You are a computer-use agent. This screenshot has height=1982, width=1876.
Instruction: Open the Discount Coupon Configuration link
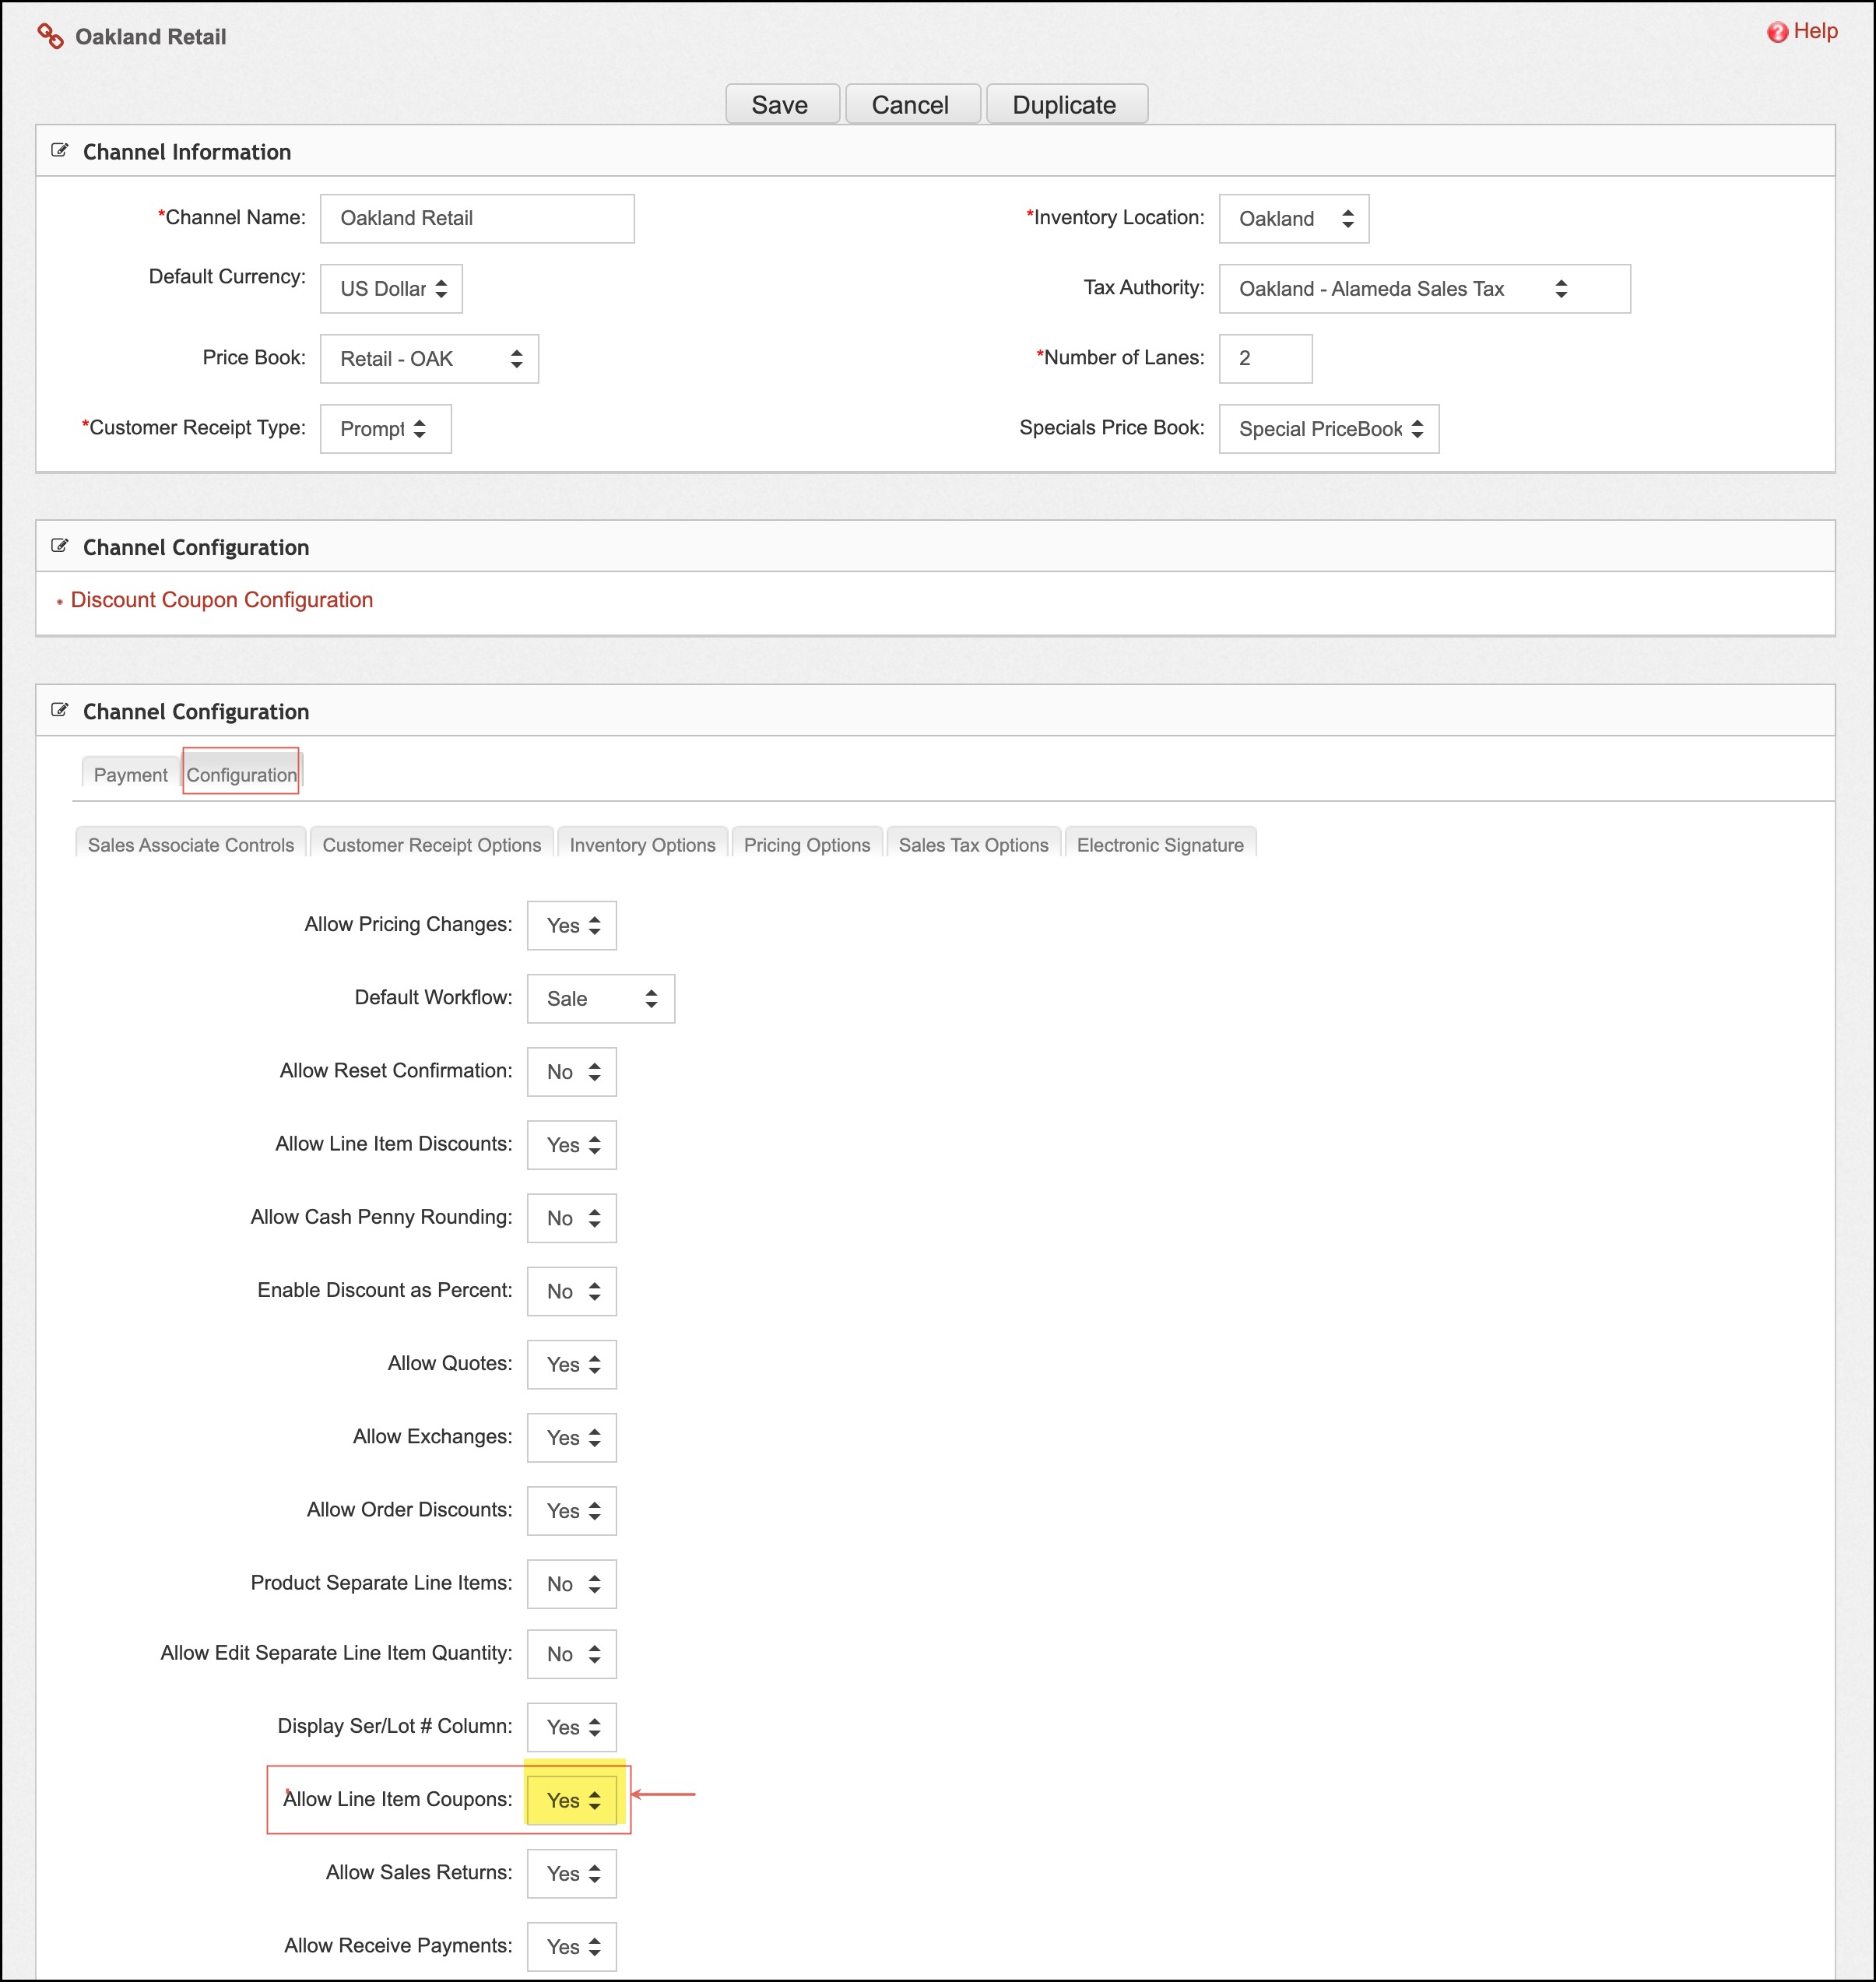coord(221,600)
